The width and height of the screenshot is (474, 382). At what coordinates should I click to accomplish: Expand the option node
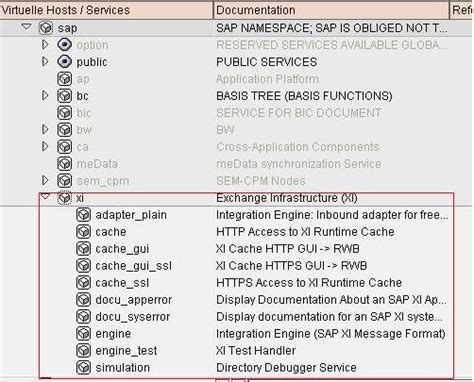point(45,44)
